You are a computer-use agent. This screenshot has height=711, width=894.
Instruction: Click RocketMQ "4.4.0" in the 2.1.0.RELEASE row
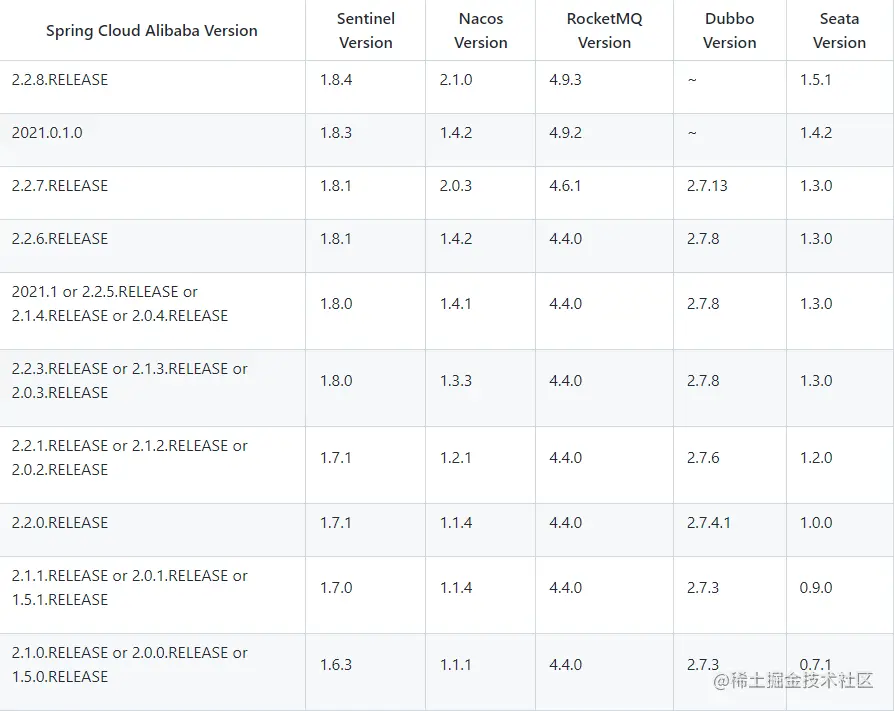(x=566, y=665)
